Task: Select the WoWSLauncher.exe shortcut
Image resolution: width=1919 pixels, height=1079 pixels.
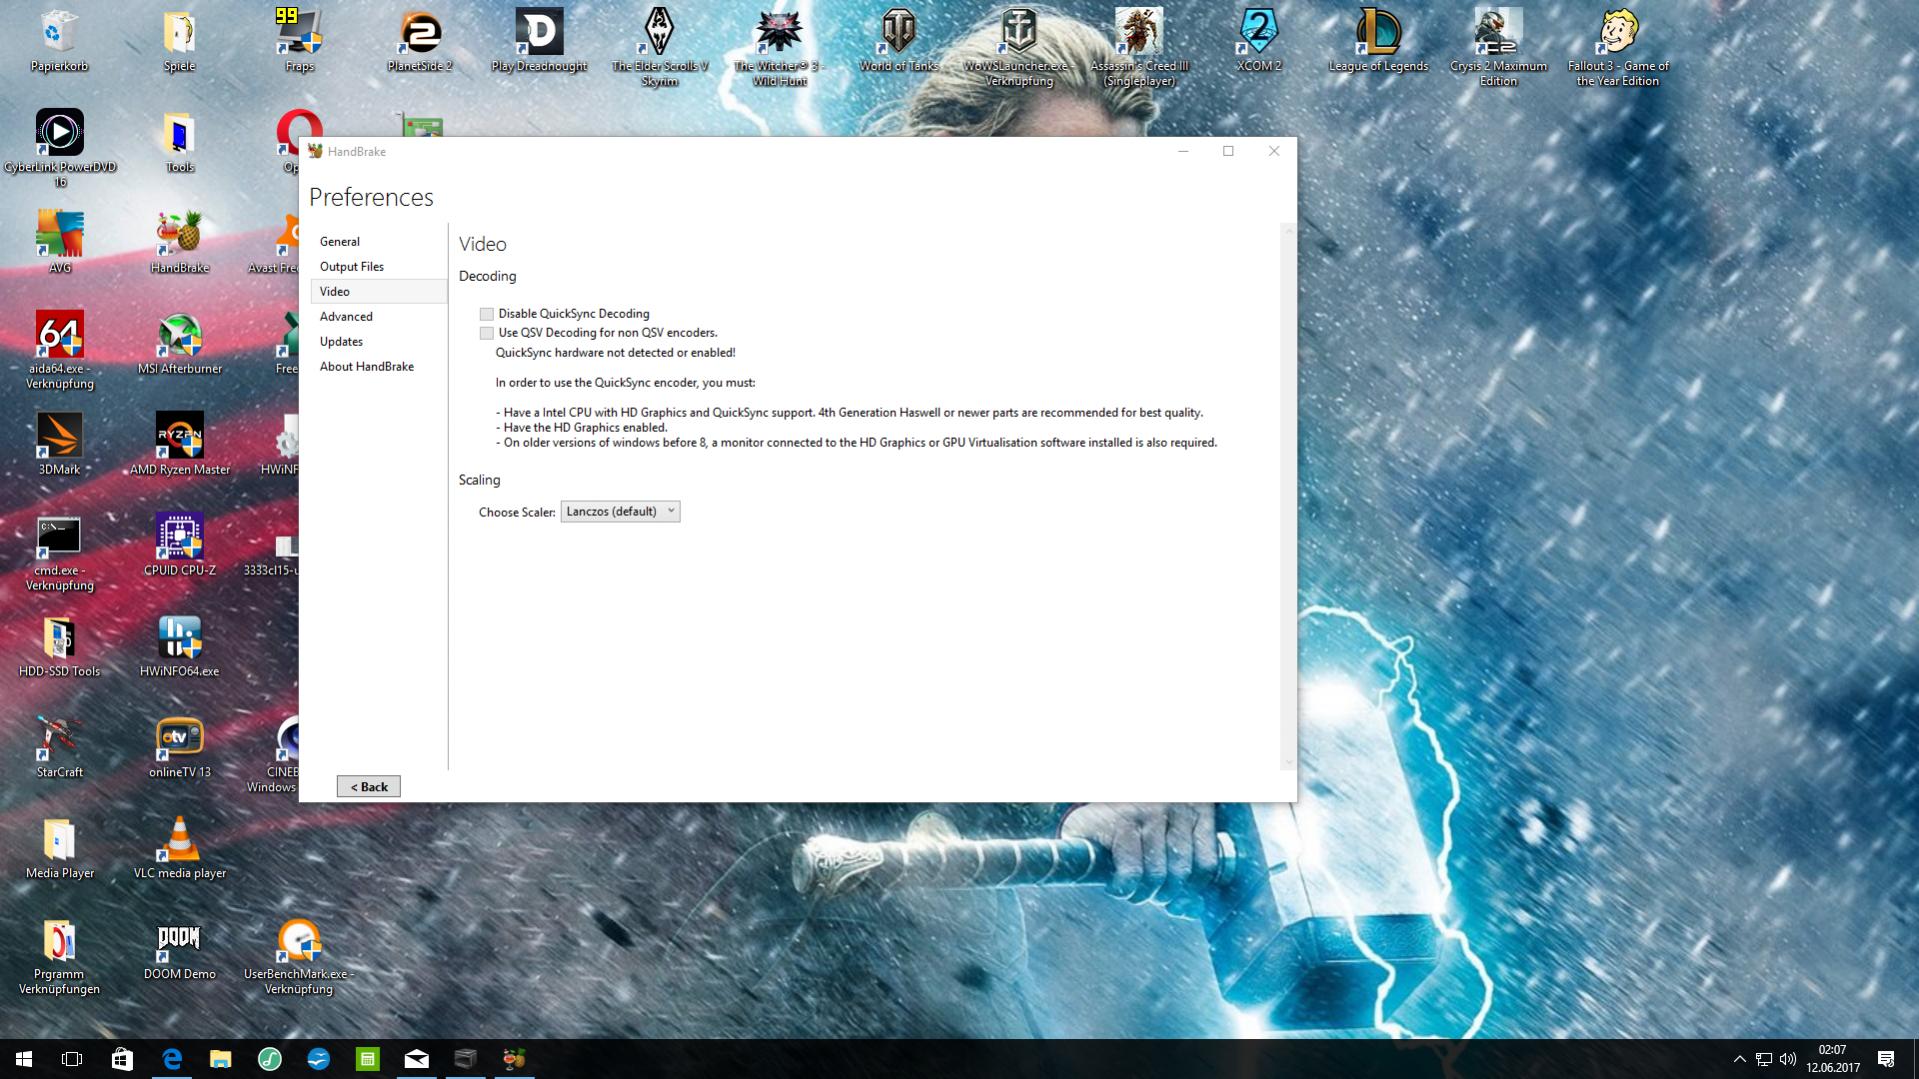Action: coord(1019,48)
